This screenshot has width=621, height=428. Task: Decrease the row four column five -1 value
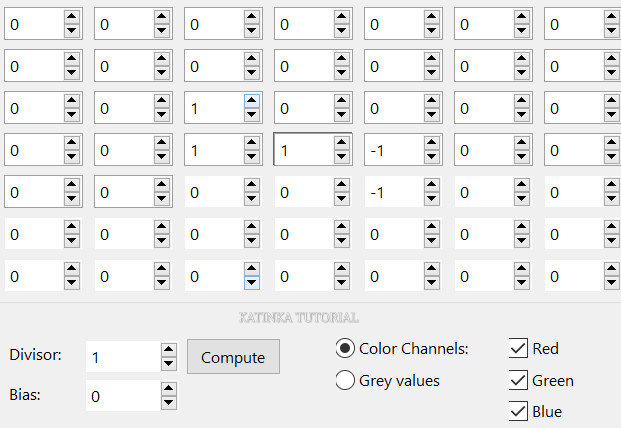coord(431,157)
